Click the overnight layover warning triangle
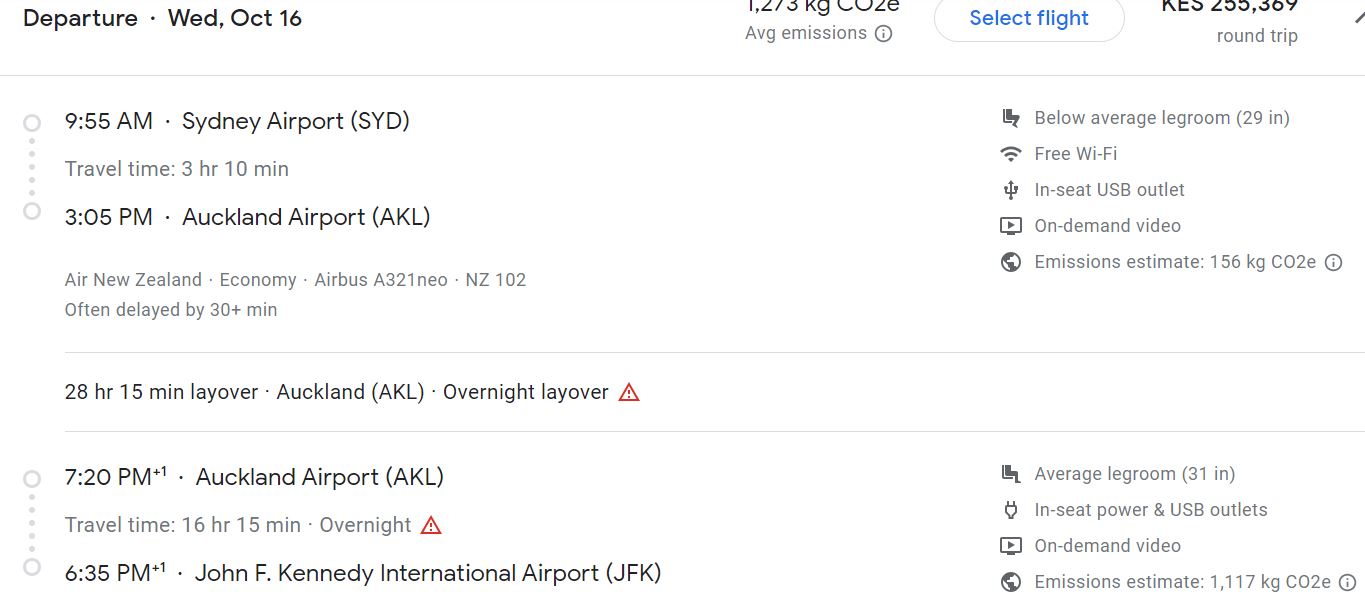Screen dimensions: 1365x613 (x=628, y=392)
